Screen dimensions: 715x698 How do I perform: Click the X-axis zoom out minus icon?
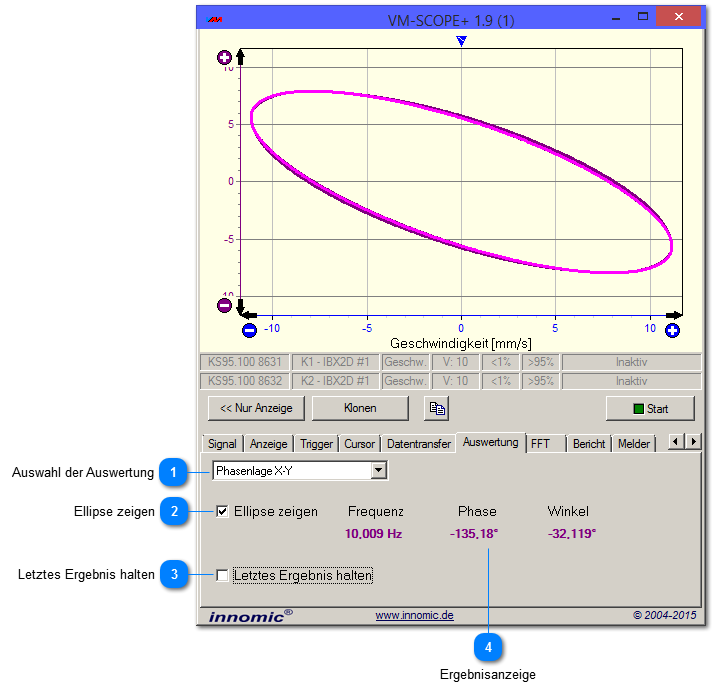pos(250,330)
